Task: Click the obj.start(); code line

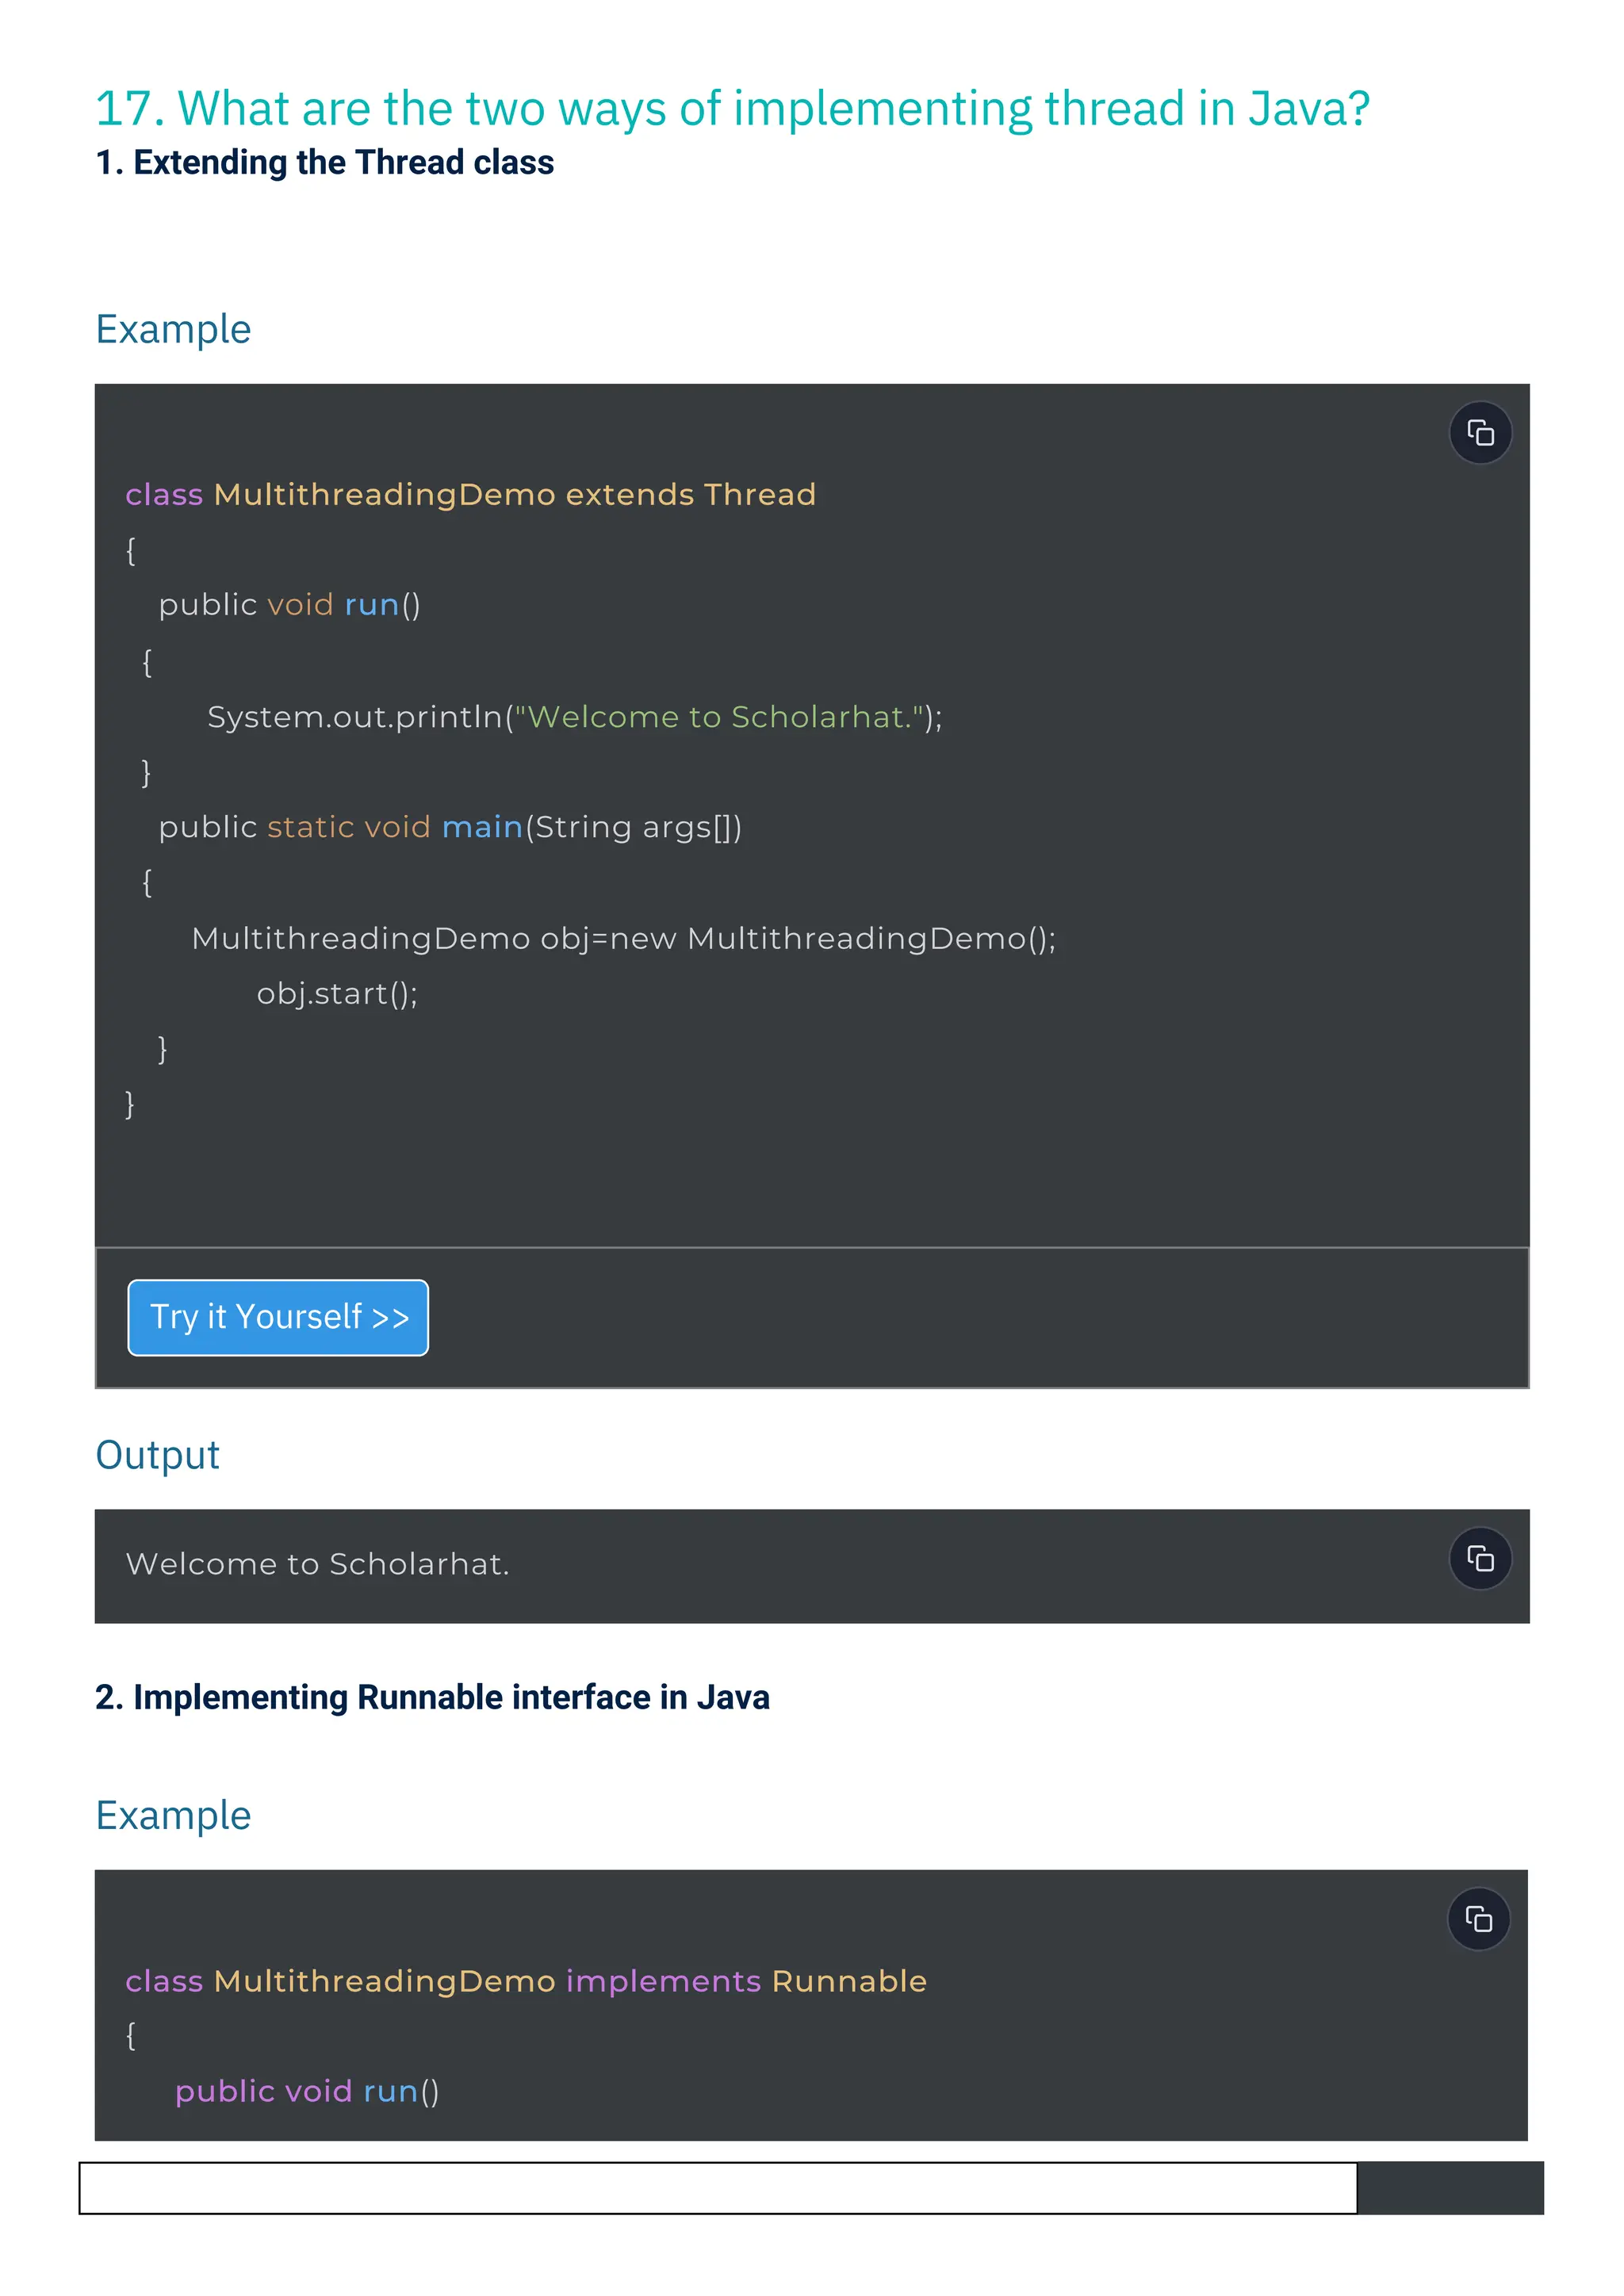Action: [337, 993]
